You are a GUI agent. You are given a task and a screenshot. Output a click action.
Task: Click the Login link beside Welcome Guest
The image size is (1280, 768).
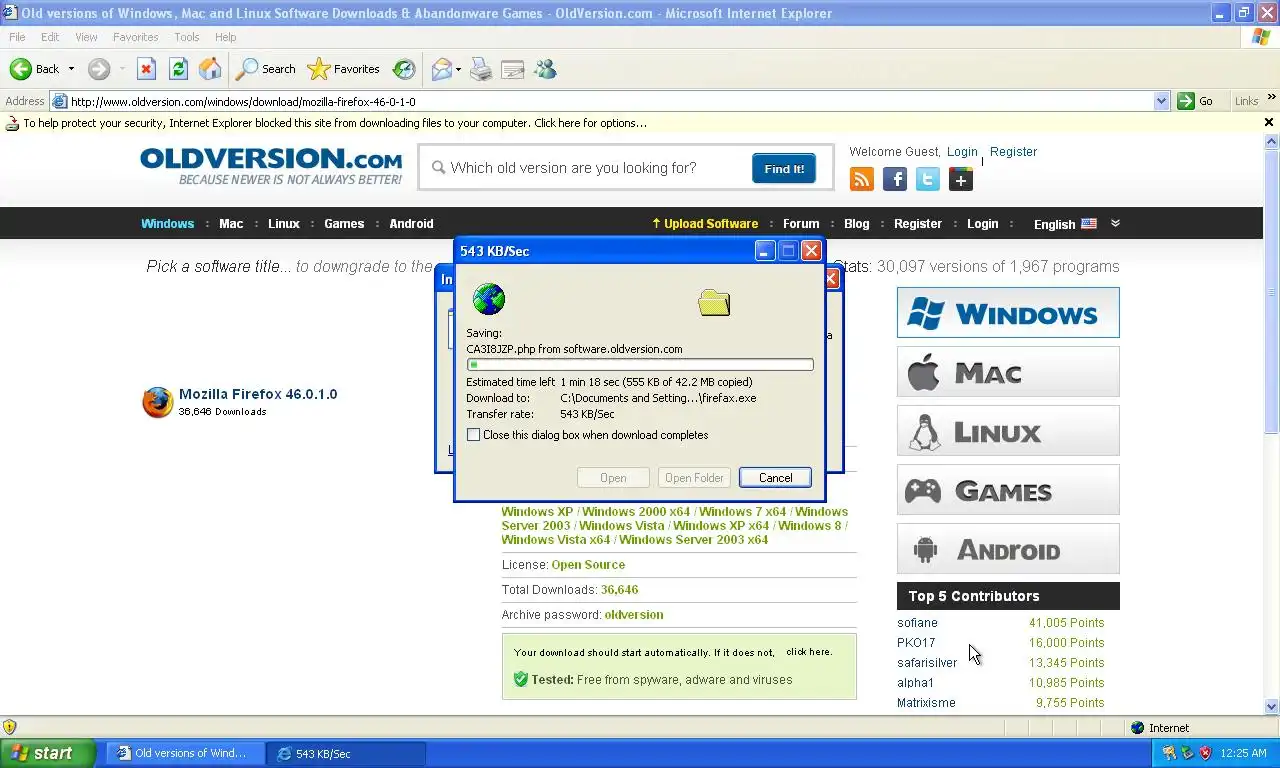(x=962, y=152)
